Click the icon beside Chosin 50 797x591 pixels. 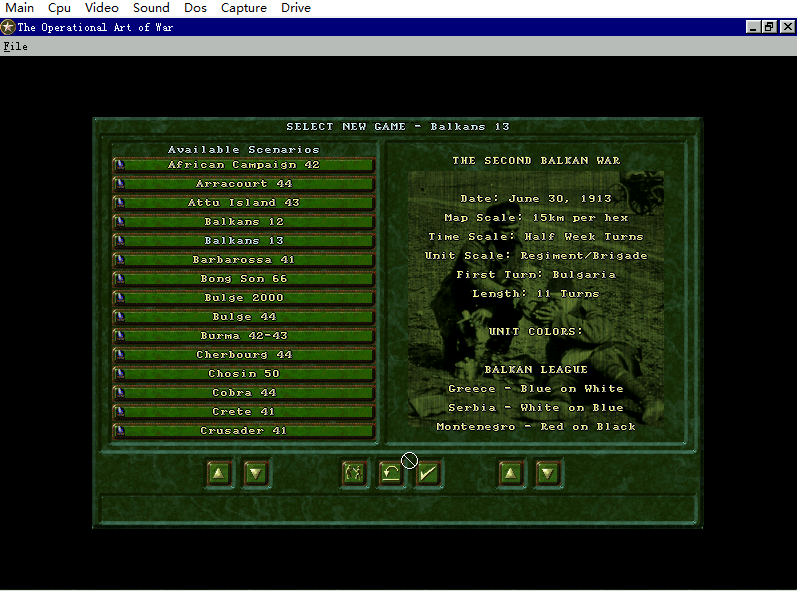[x=120, y=374]
